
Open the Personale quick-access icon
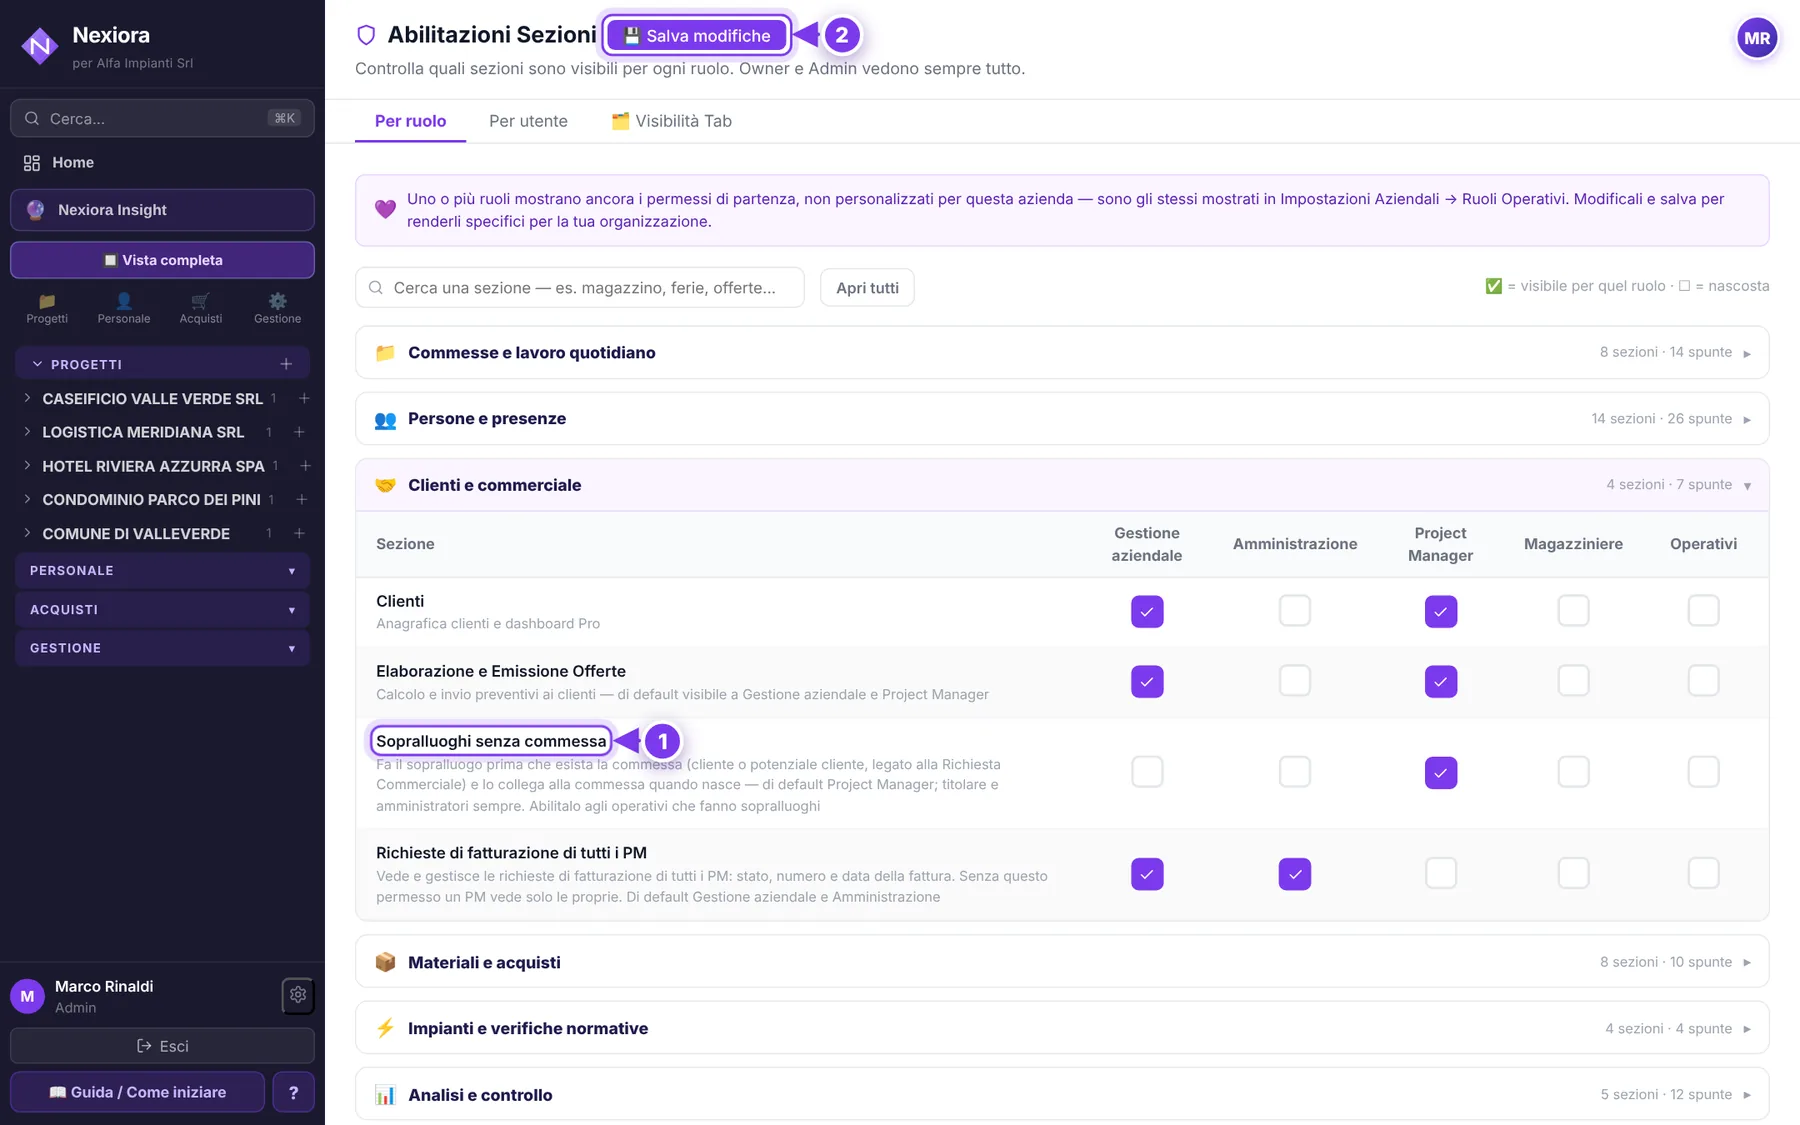(124, 308)
